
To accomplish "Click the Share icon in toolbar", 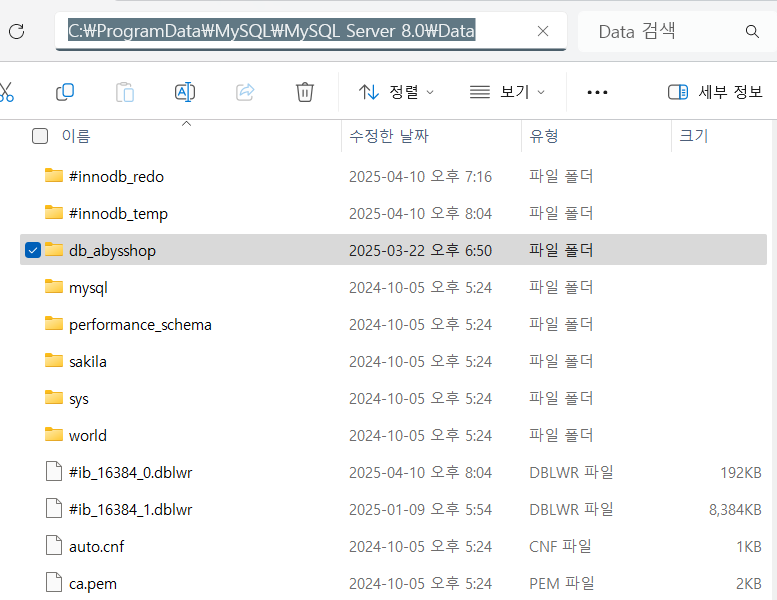I will 245,92.
